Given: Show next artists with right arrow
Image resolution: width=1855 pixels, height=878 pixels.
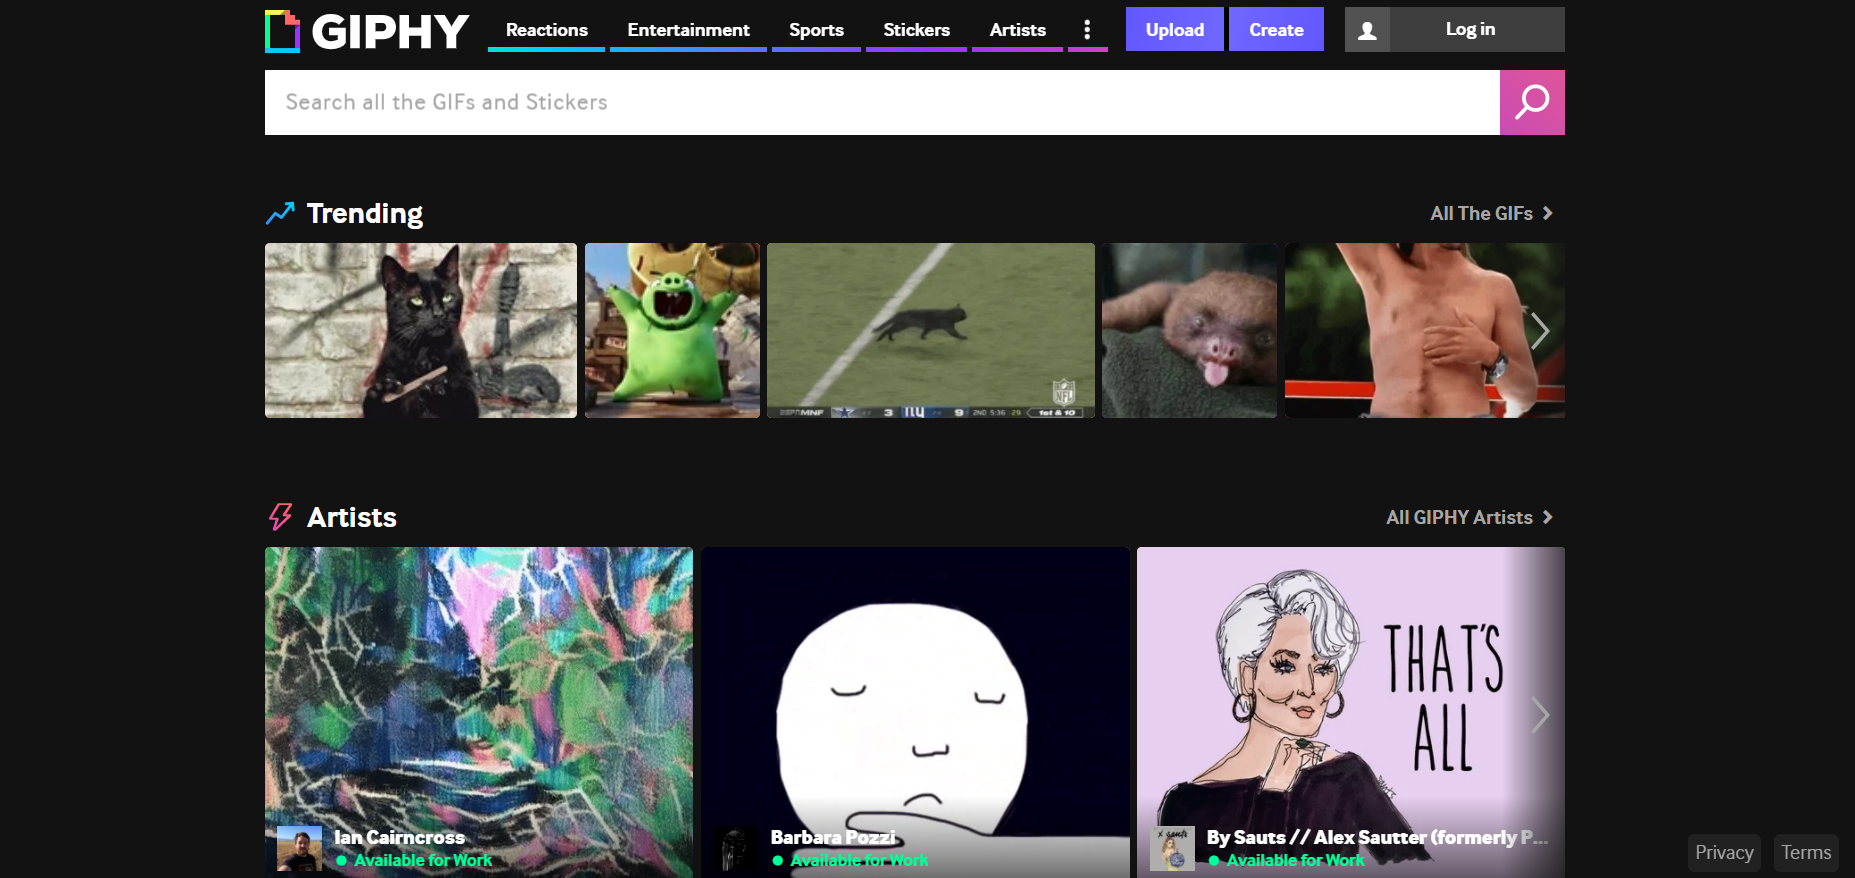Looking at the screenshot, I should [x=1540, y=715].
